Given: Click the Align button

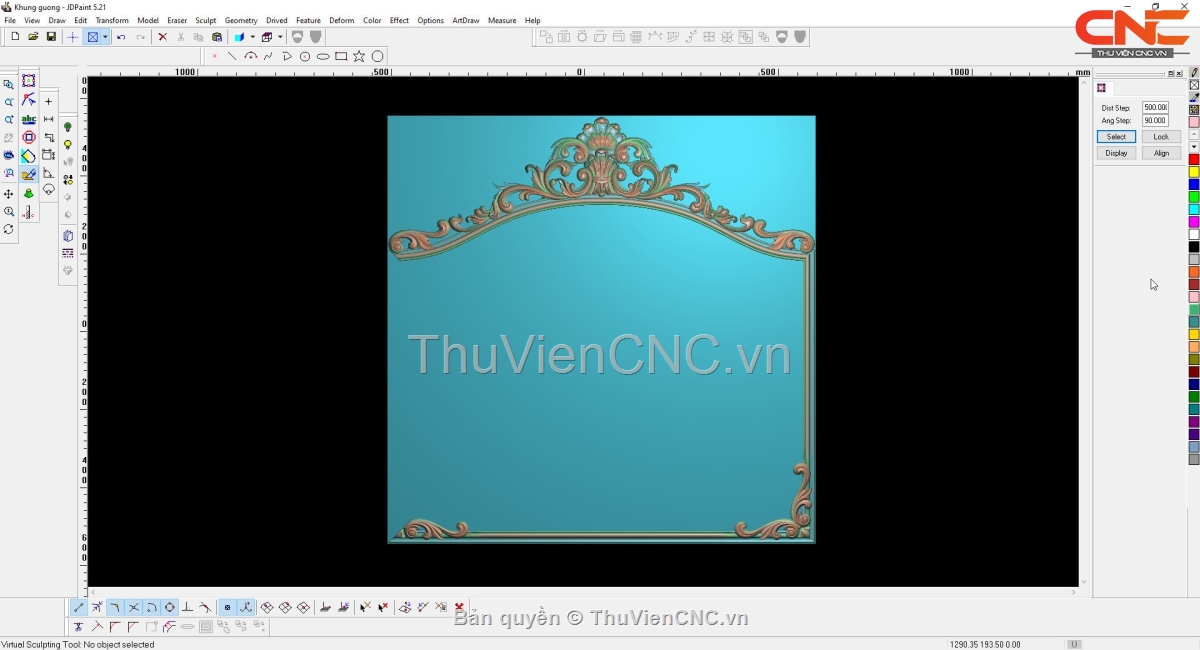Looking at the screenshot, I should (1161, 153).
